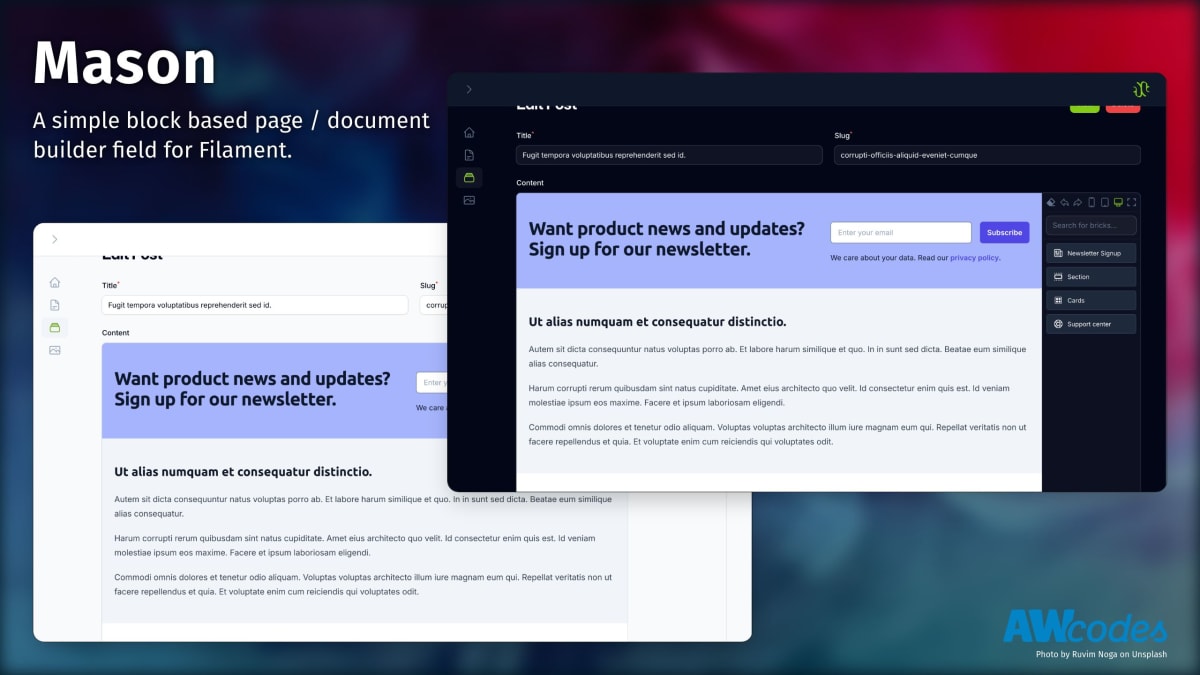Select the green stack icon in the light sidebar
The width and height of the screenshot is (1200, 675).
pos(55,327)
